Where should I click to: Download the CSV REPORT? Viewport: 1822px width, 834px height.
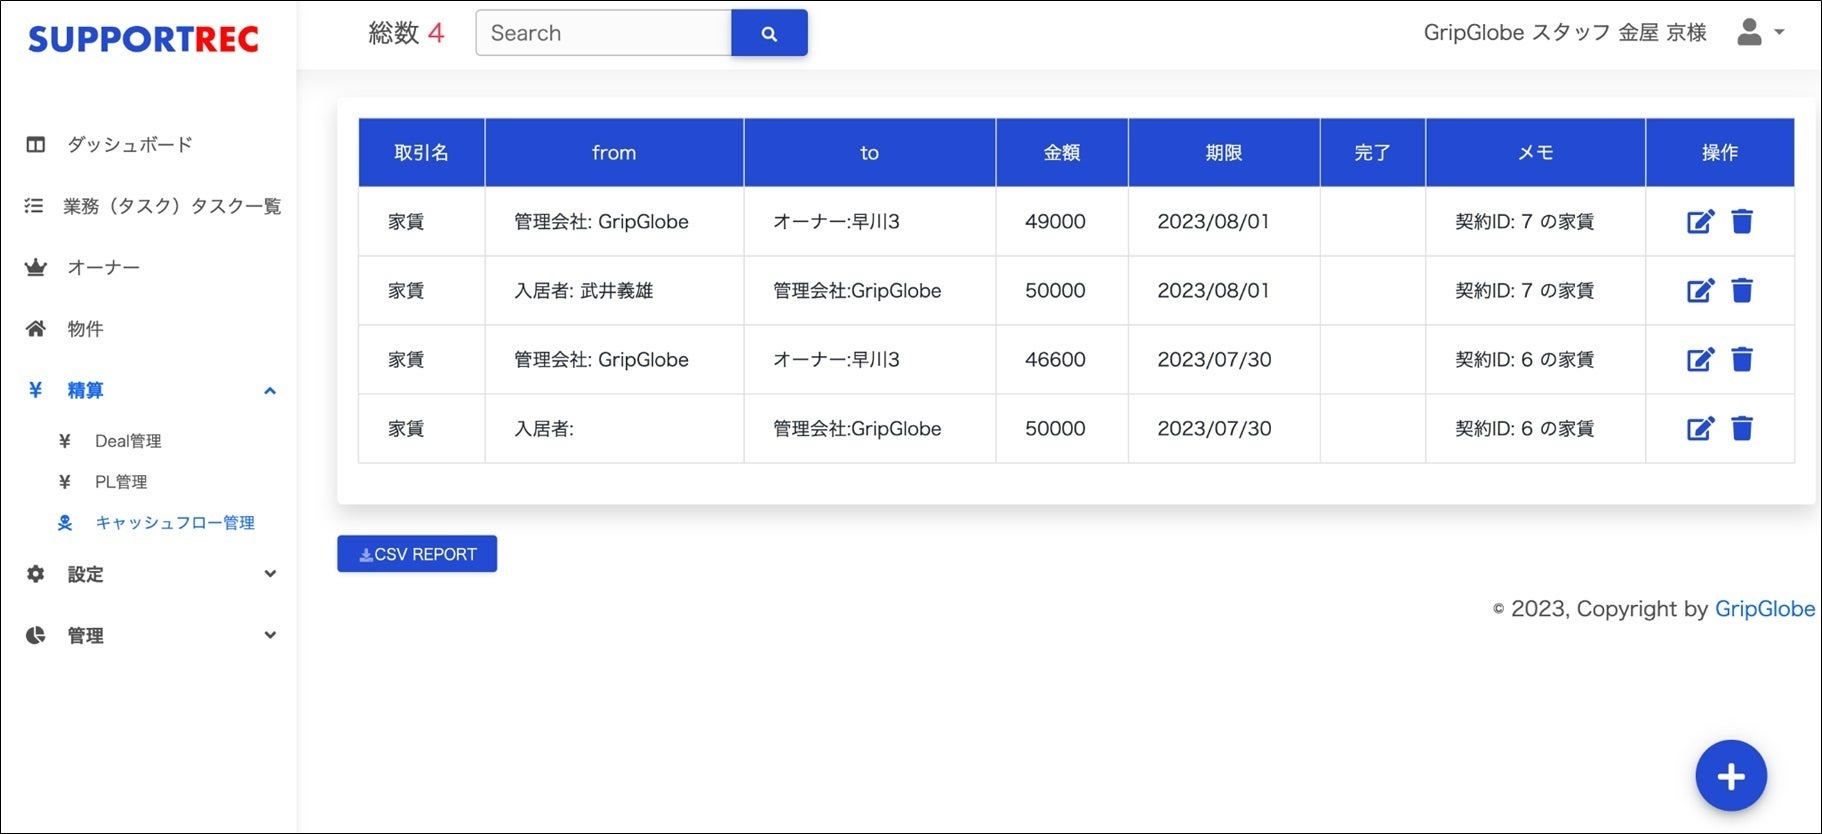pyautogui.click(x=417, y=554)
